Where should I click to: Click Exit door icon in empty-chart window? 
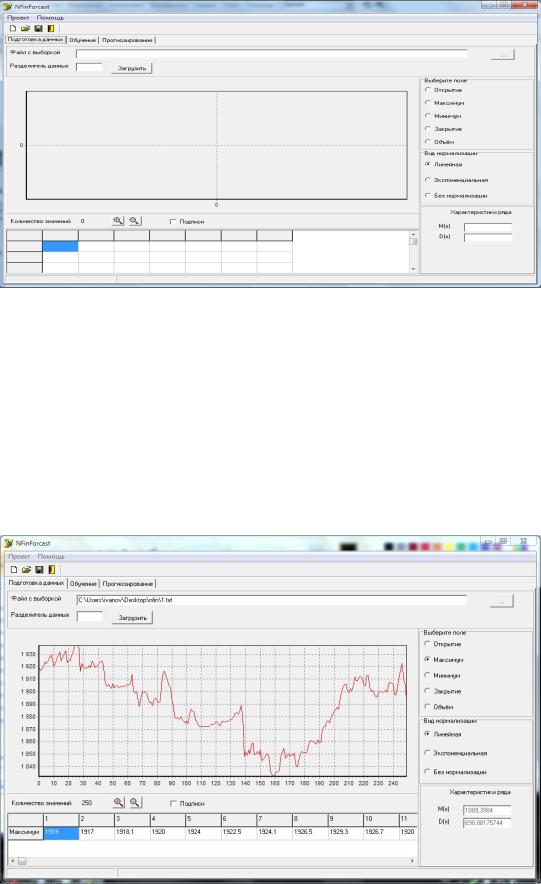click(51, 28)
